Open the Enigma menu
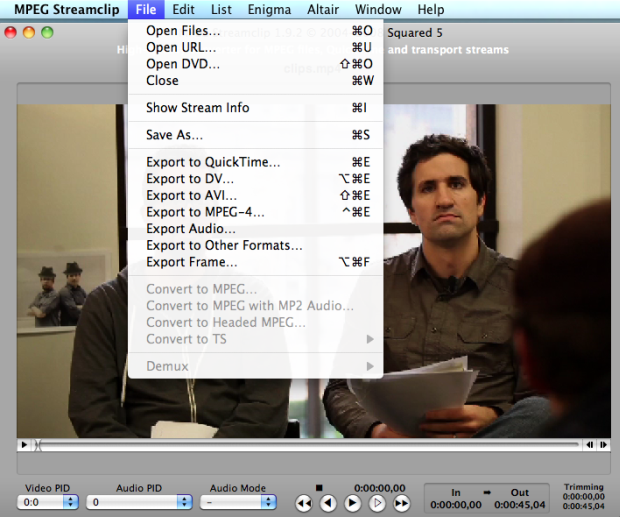This screenshot has width=620, height=517. pos(269,9)
